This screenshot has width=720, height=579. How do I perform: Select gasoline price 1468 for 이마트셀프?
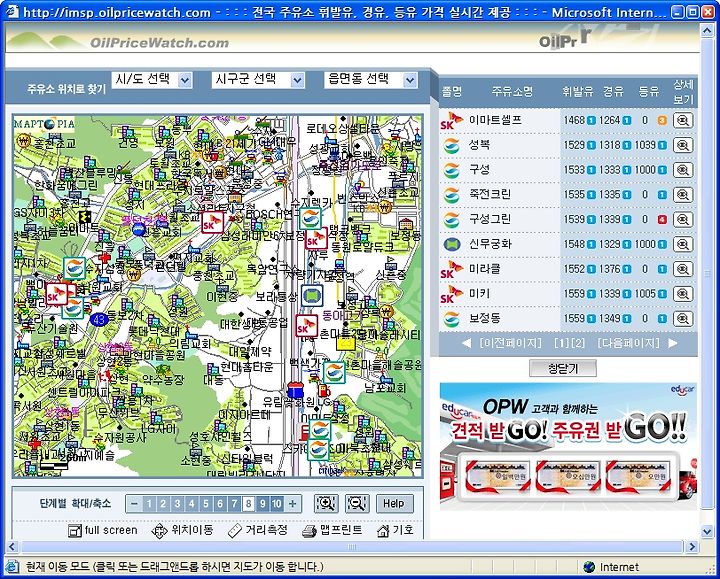coord(574,120)
